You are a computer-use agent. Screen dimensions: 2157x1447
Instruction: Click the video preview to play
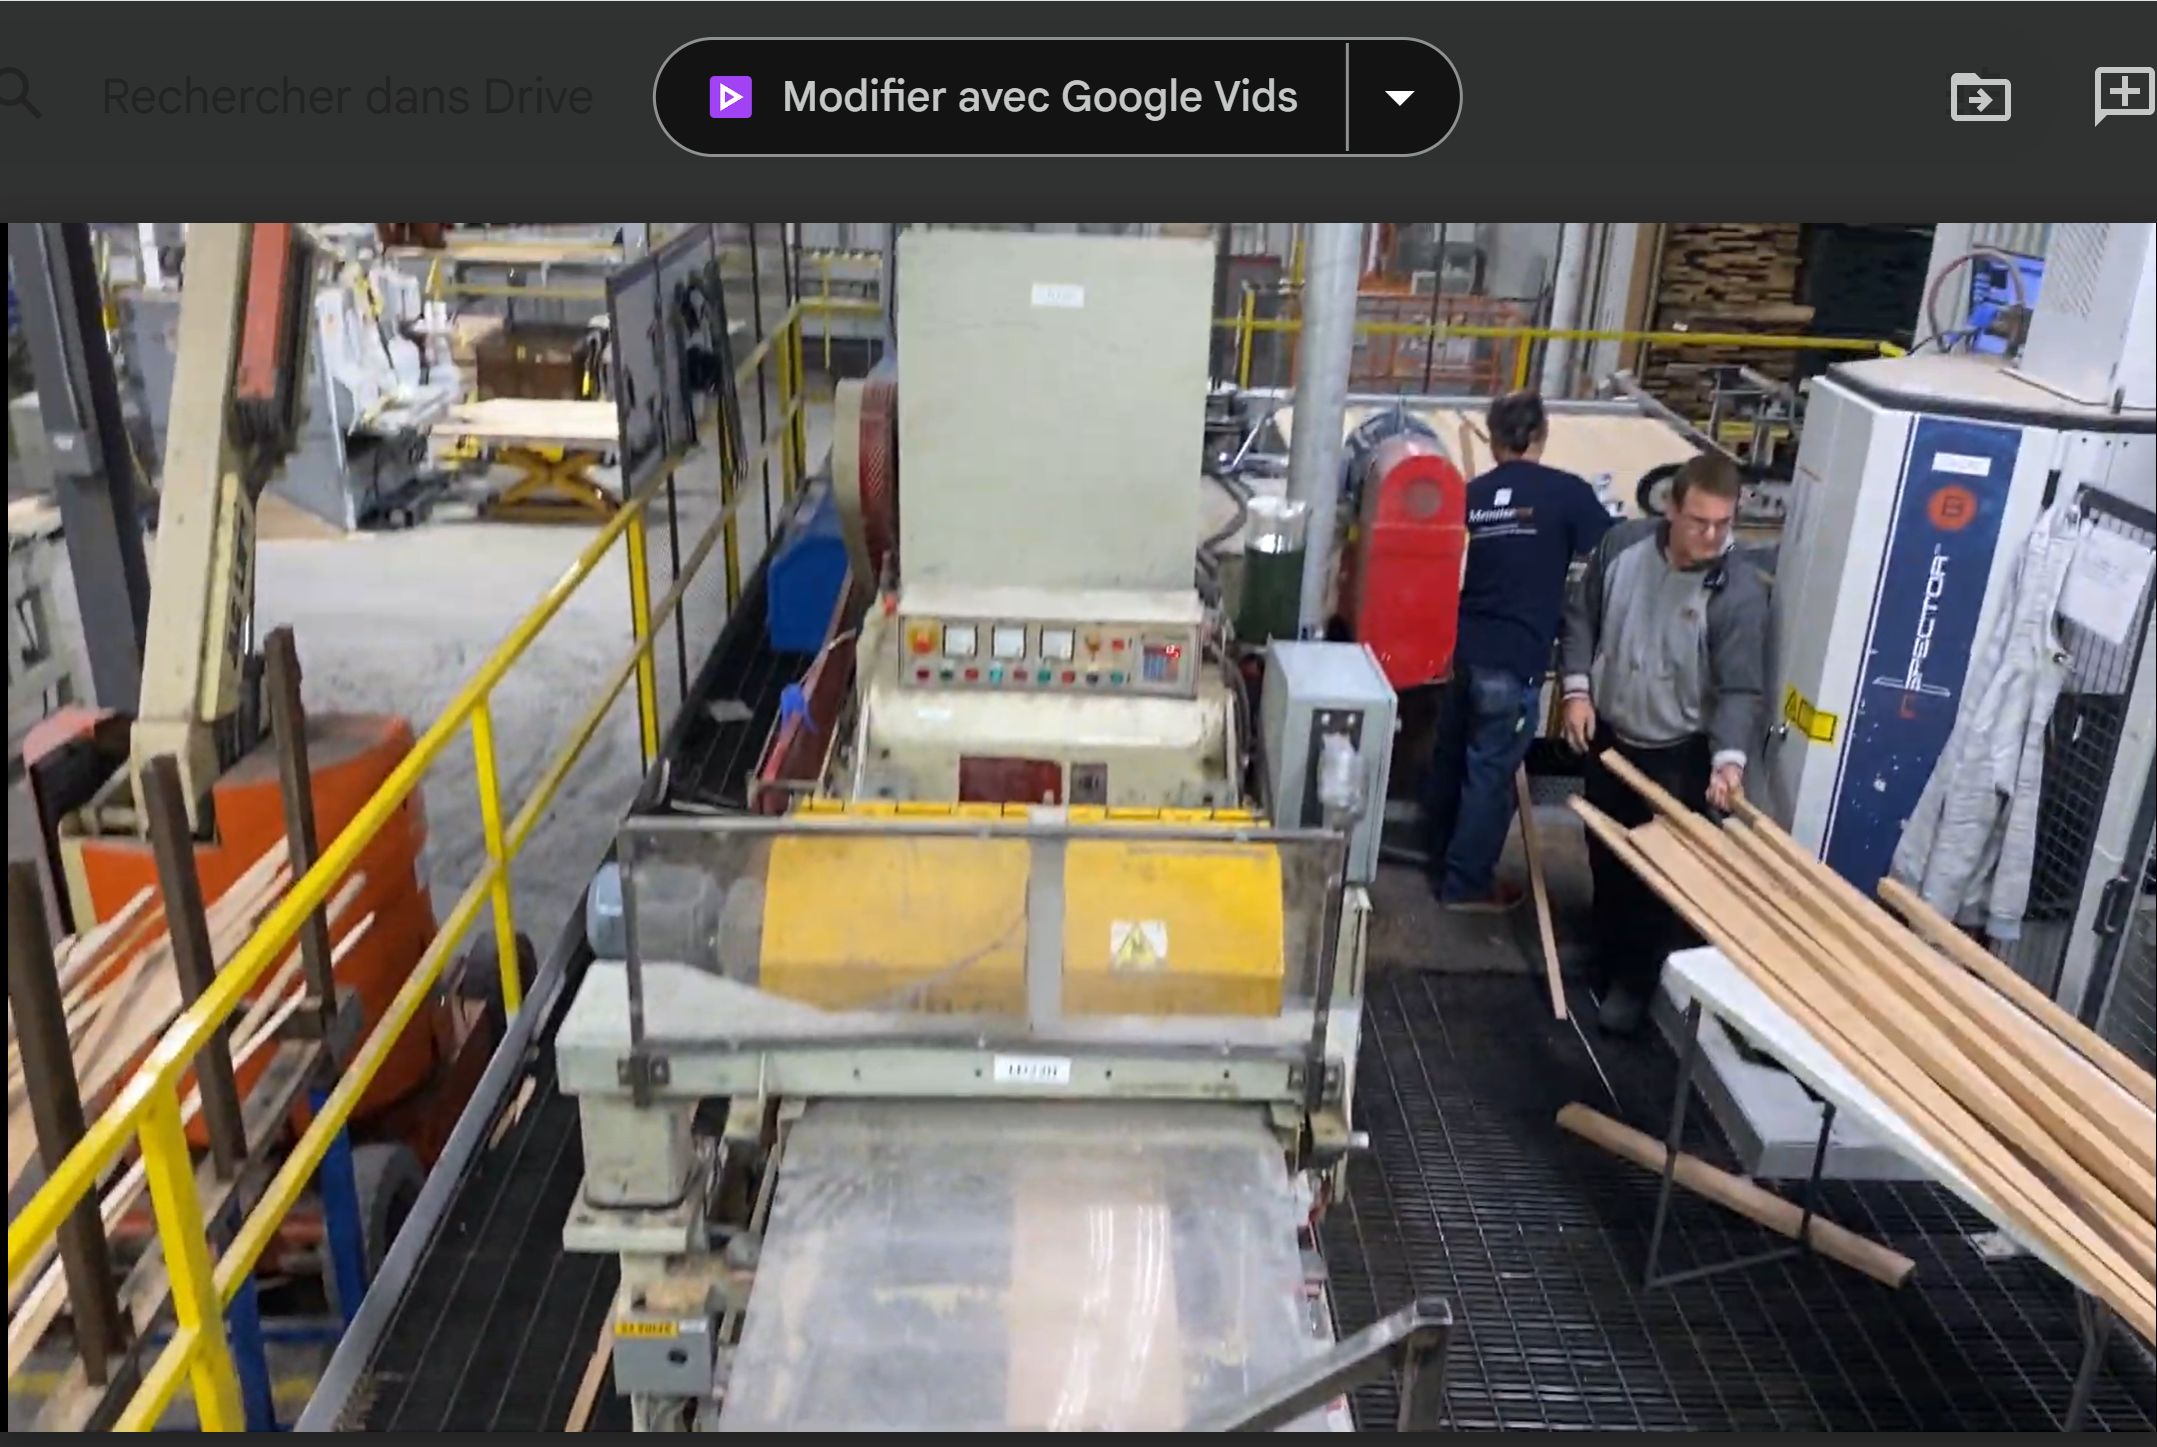pyautogui.click(x=1082, y=826)
